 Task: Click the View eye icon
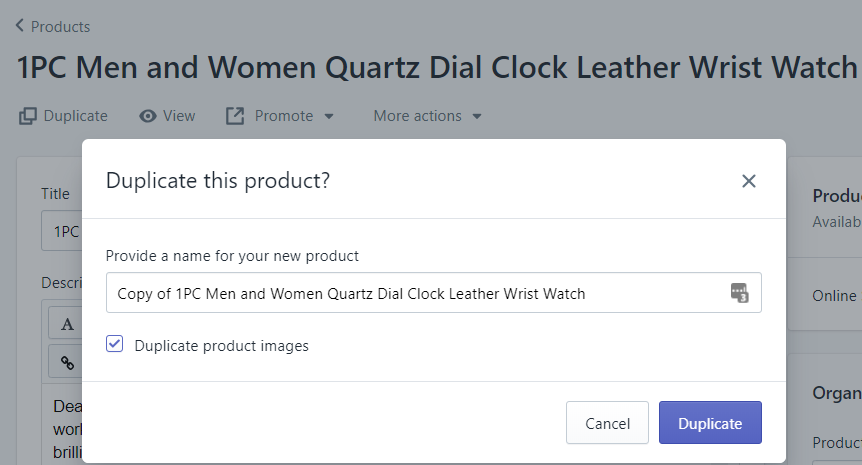pos(148,116)
